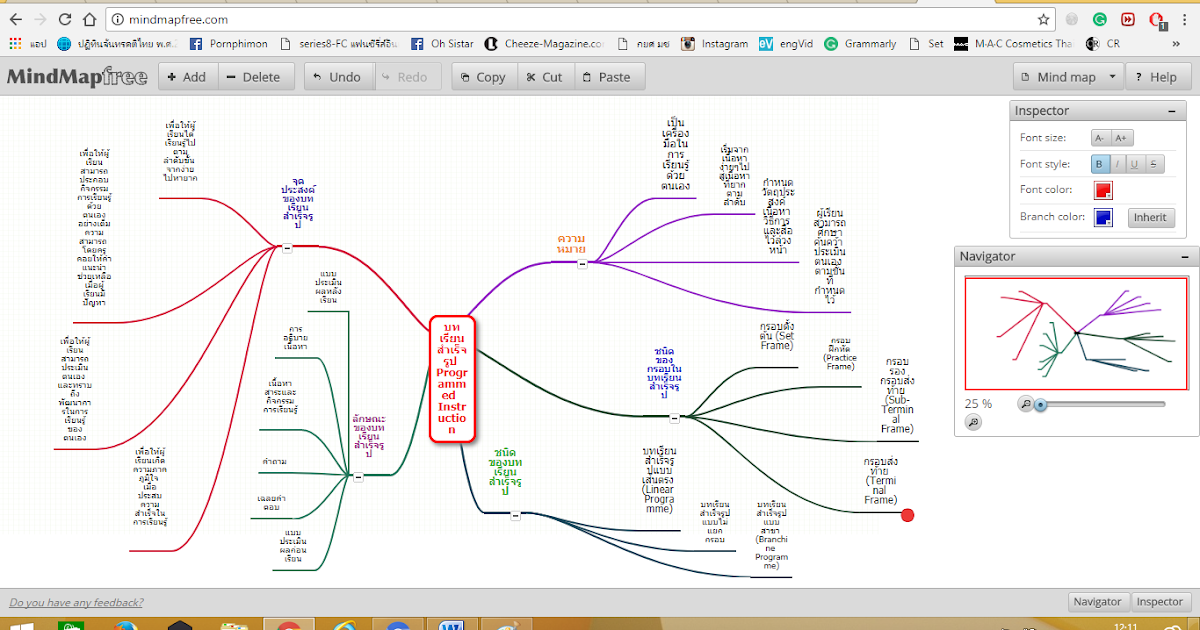This screenshot has height=630, width=1200.
Task: Select the Cut scissors icon
Action: (529, 76)
